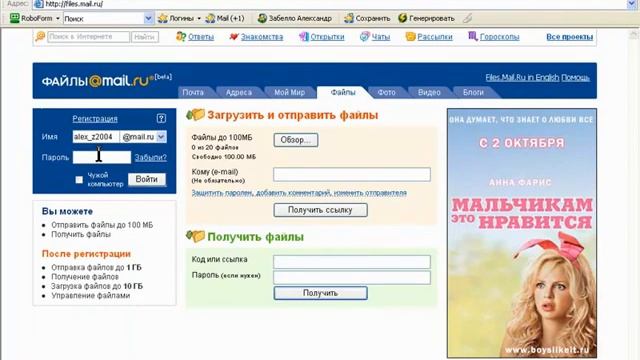
Task: Toggle the Чужой компьютер checkbox
Action: [79, 180]
